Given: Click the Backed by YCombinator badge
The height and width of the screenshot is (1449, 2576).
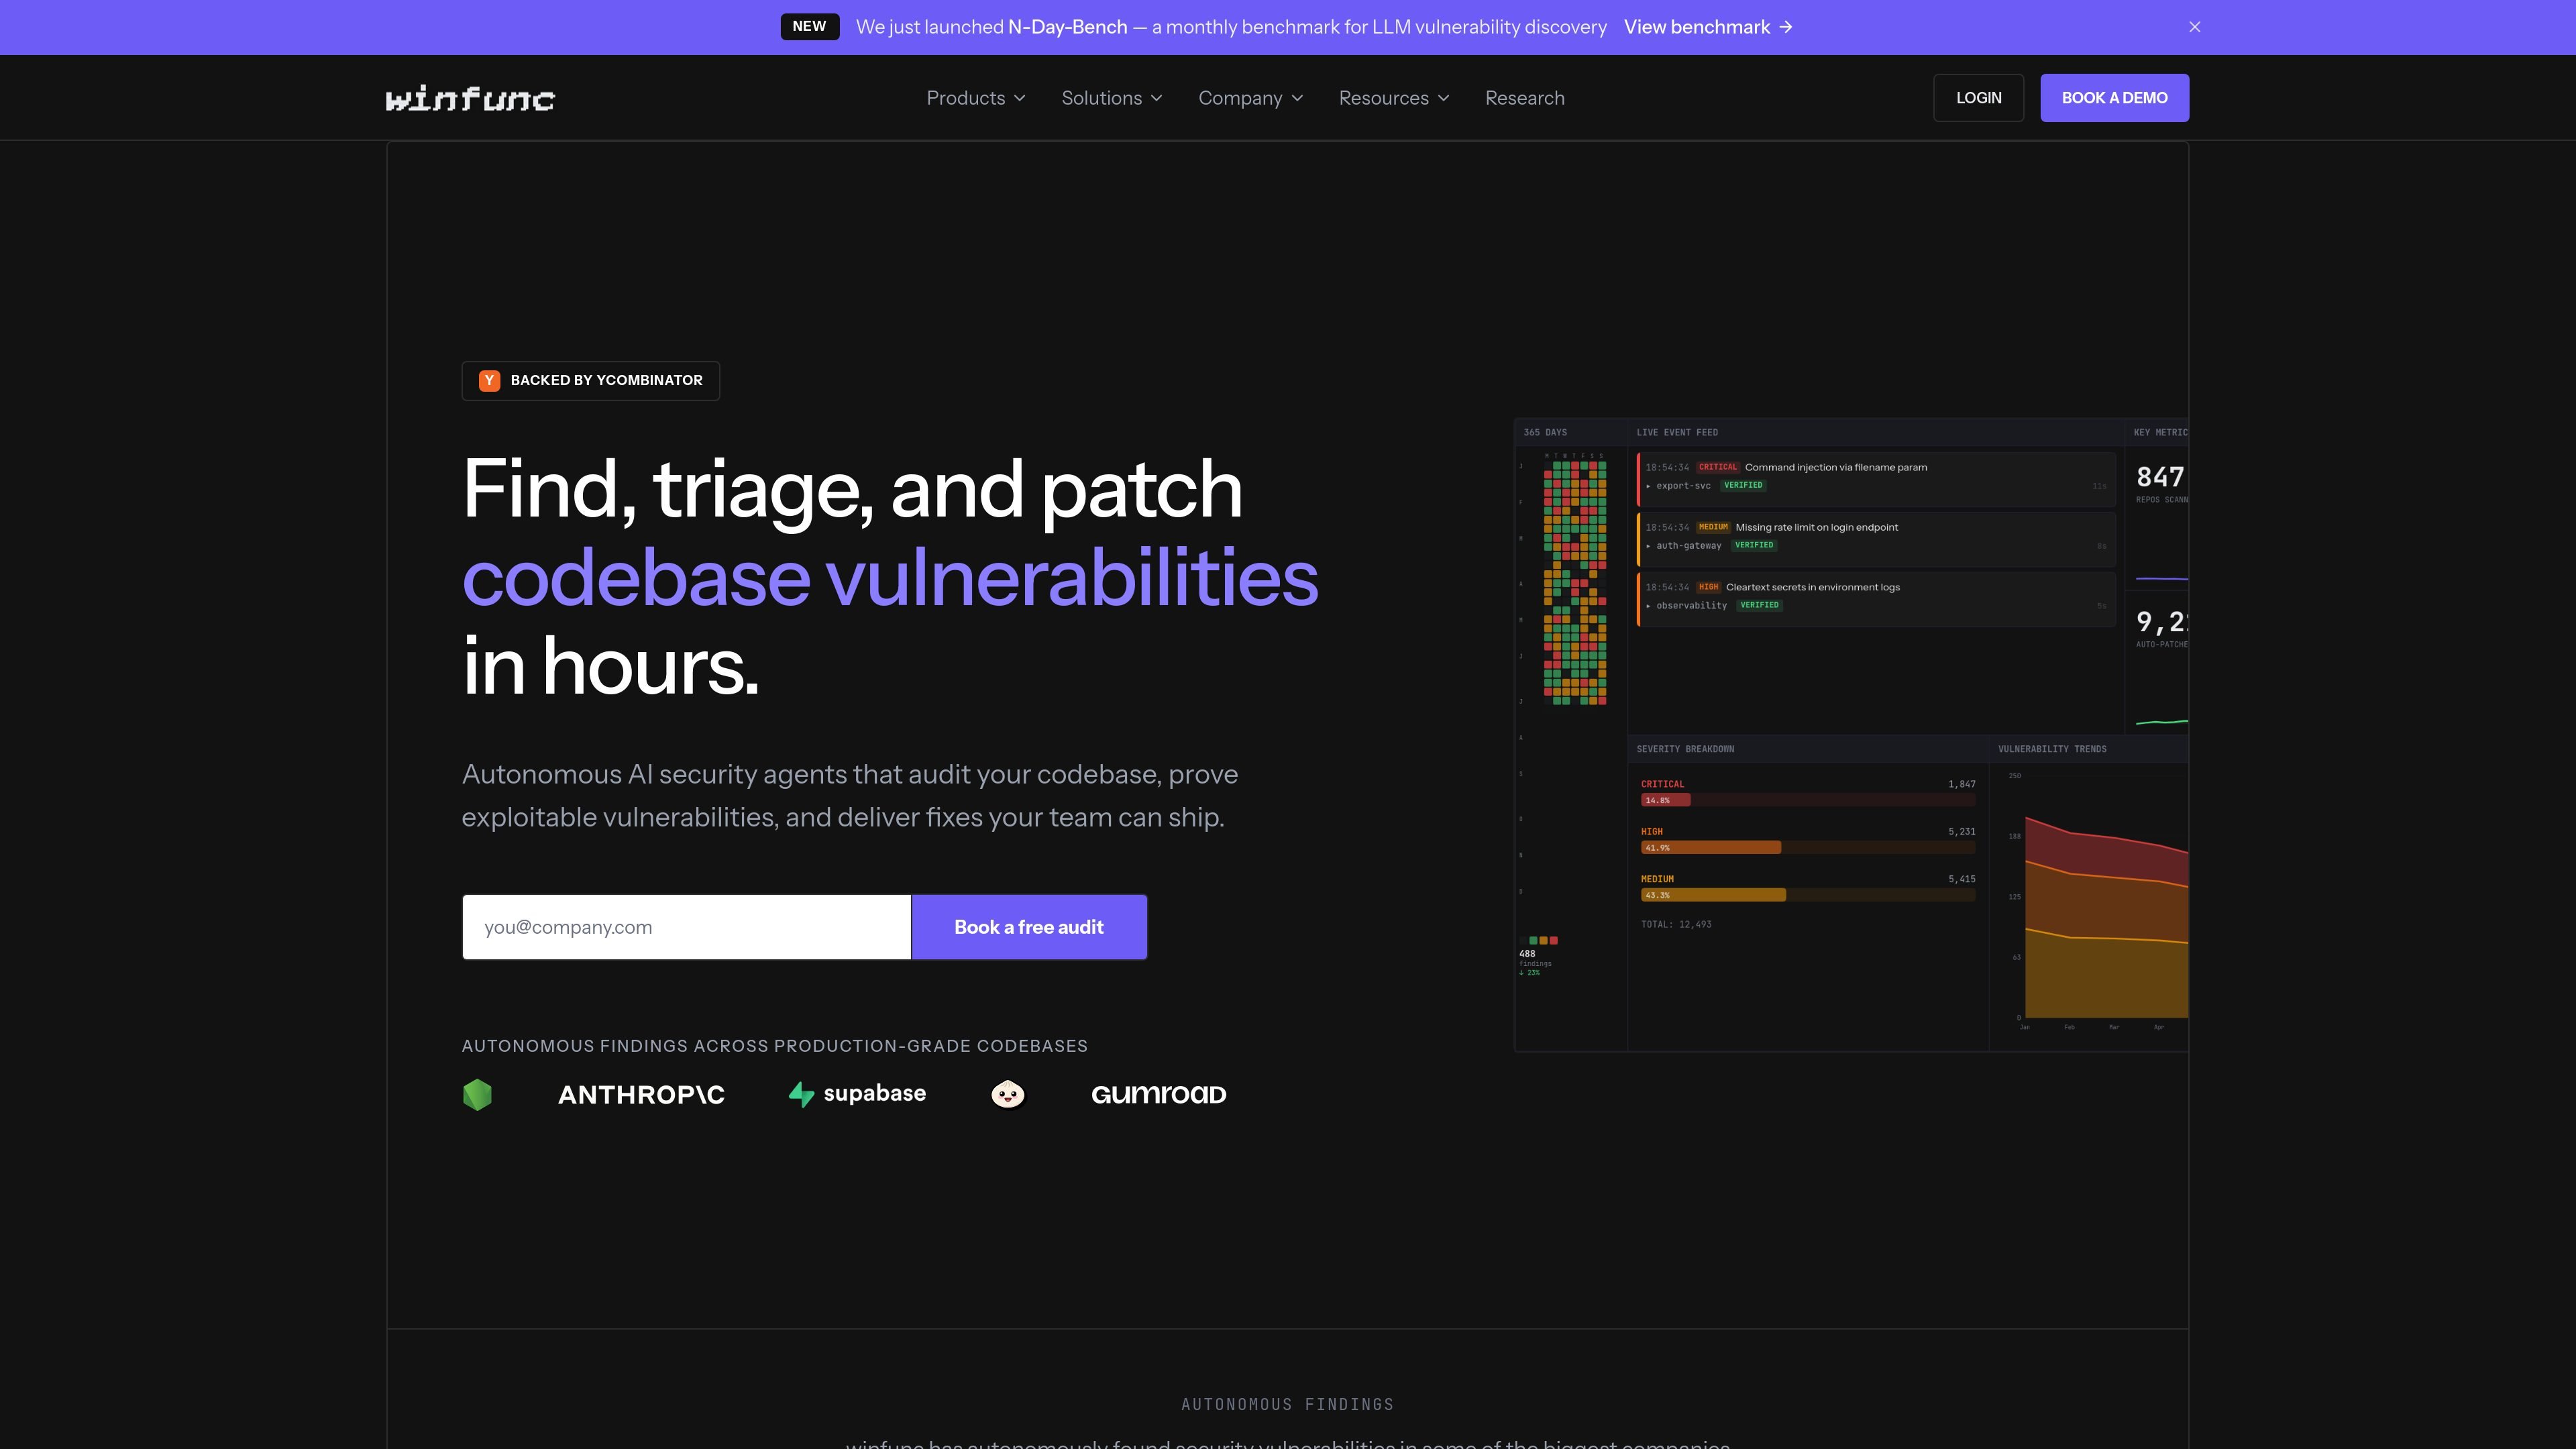Looking at the screenshot, I should click(x=590, y=380).
